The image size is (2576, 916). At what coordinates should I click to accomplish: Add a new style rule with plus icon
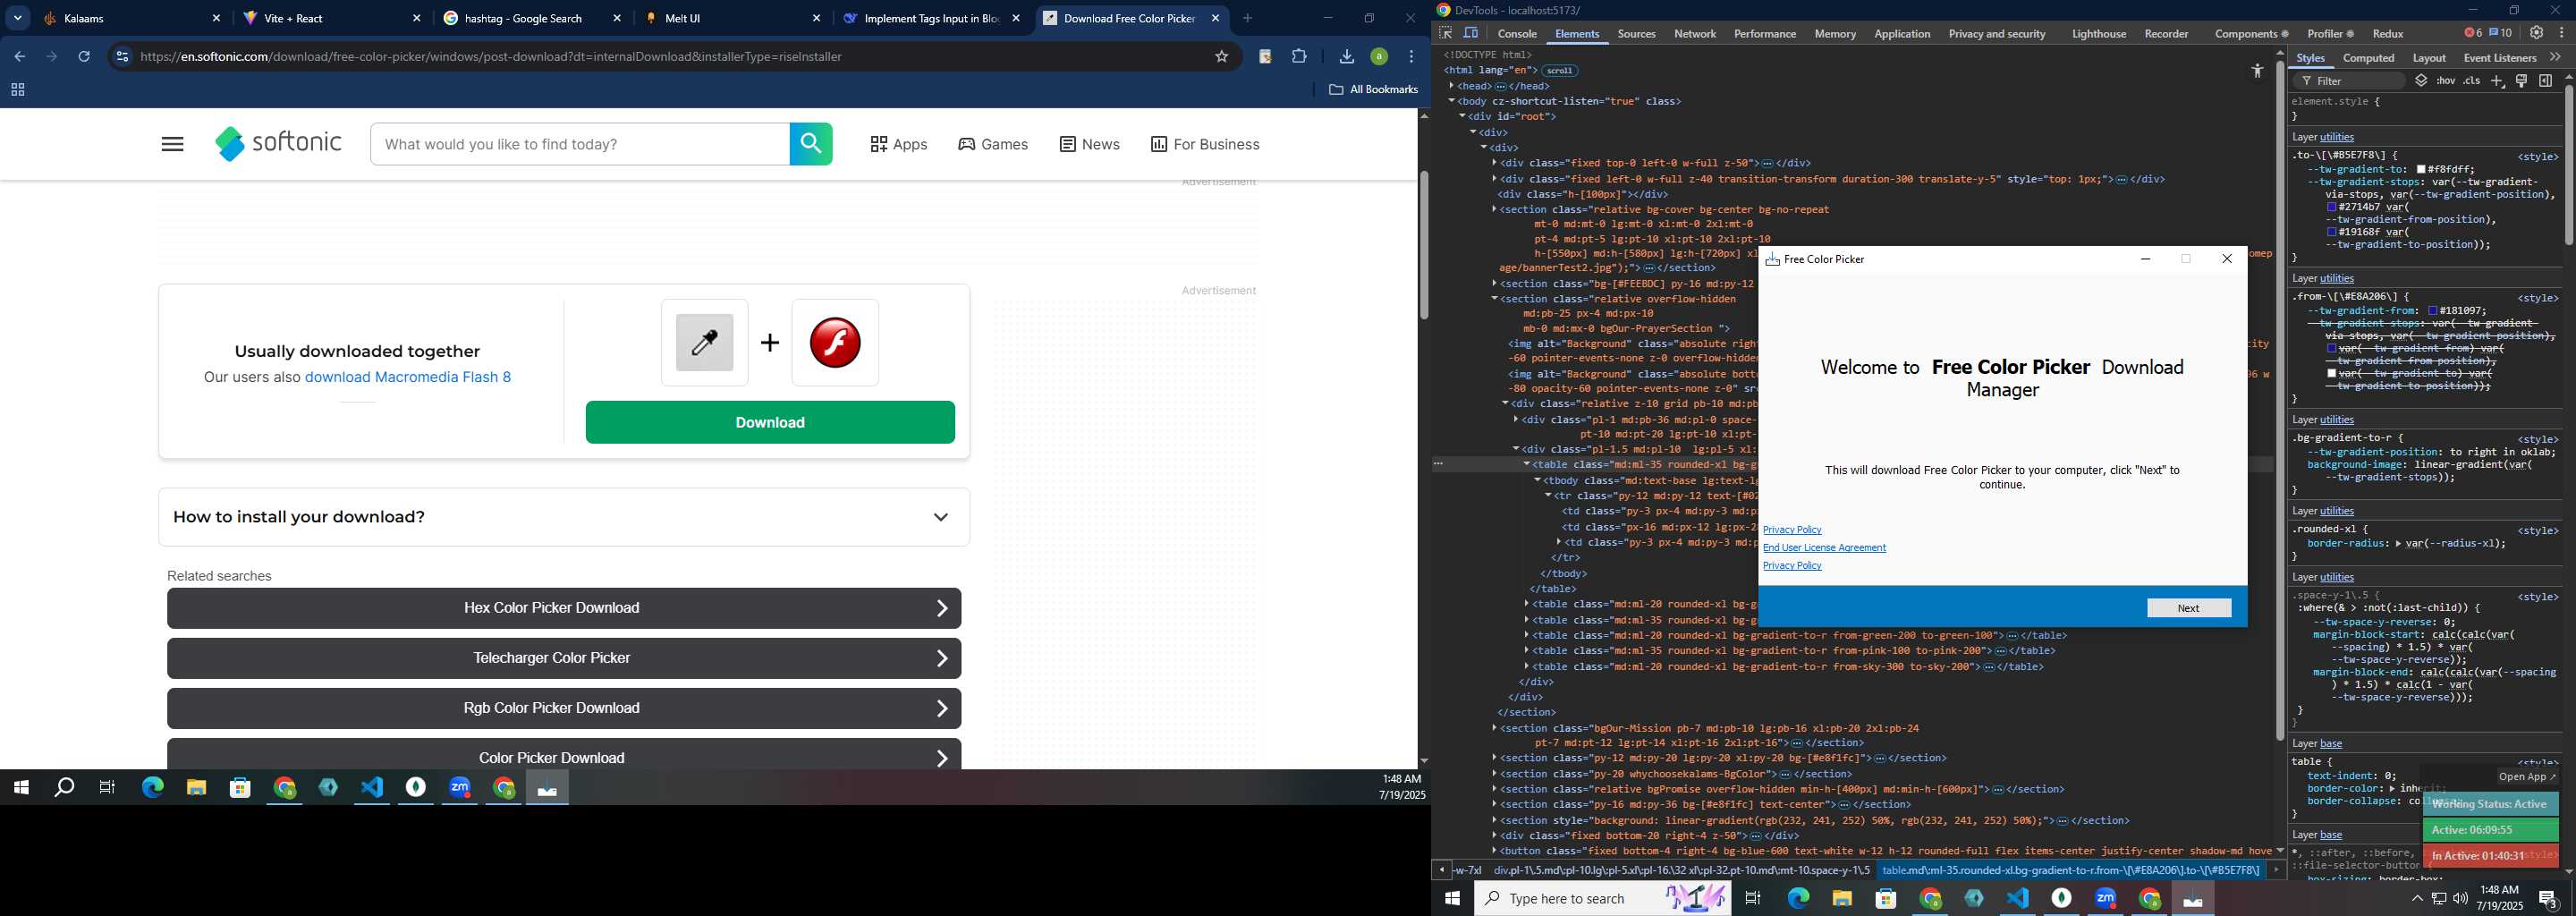[x=2497, y=81]
